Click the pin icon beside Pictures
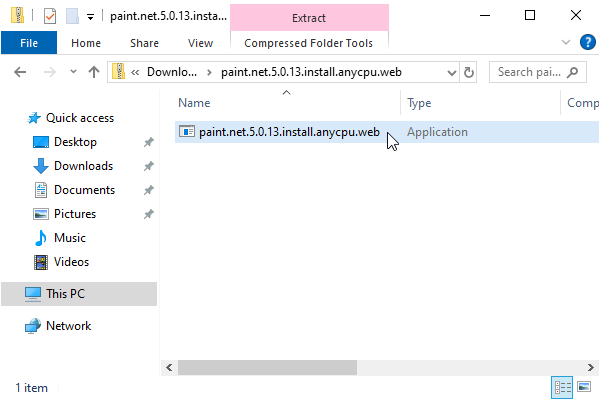The image size is (600, 400). point(148,214)
